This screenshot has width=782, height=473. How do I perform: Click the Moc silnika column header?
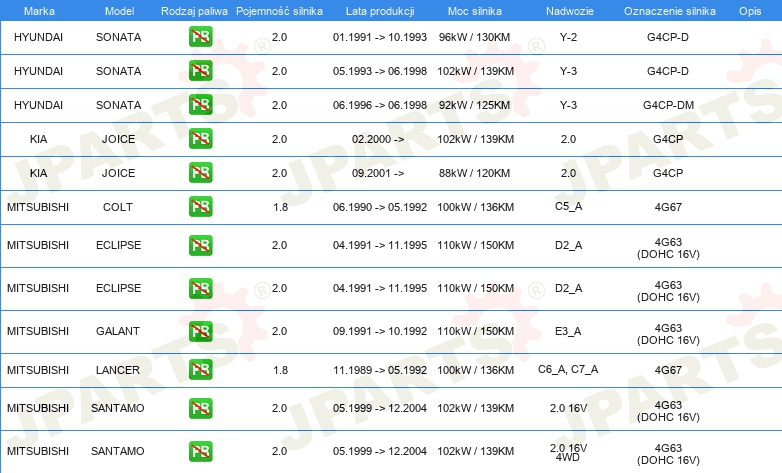[475, 11]
